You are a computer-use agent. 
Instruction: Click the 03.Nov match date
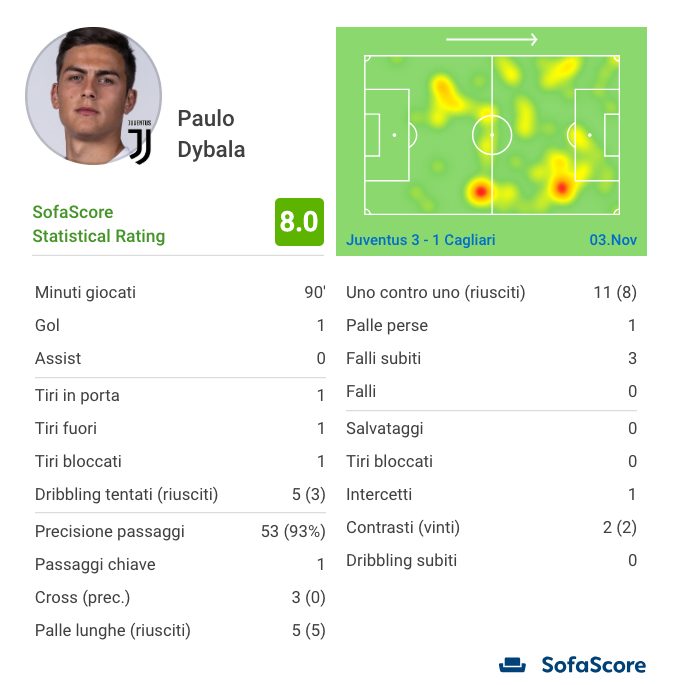[x=613, y=240]
